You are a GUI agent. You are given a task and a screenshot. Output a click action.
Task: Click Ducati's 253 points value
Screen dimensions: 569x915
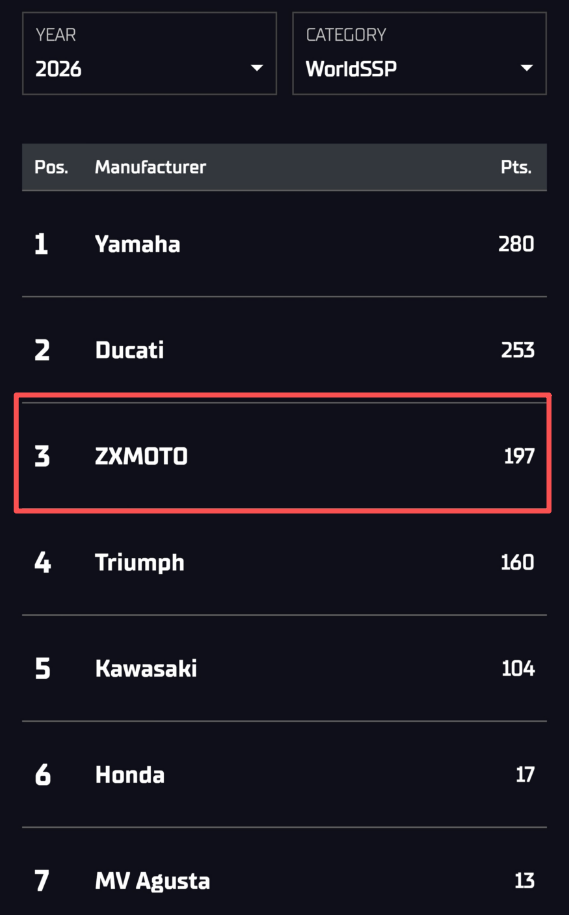[518, 350]
